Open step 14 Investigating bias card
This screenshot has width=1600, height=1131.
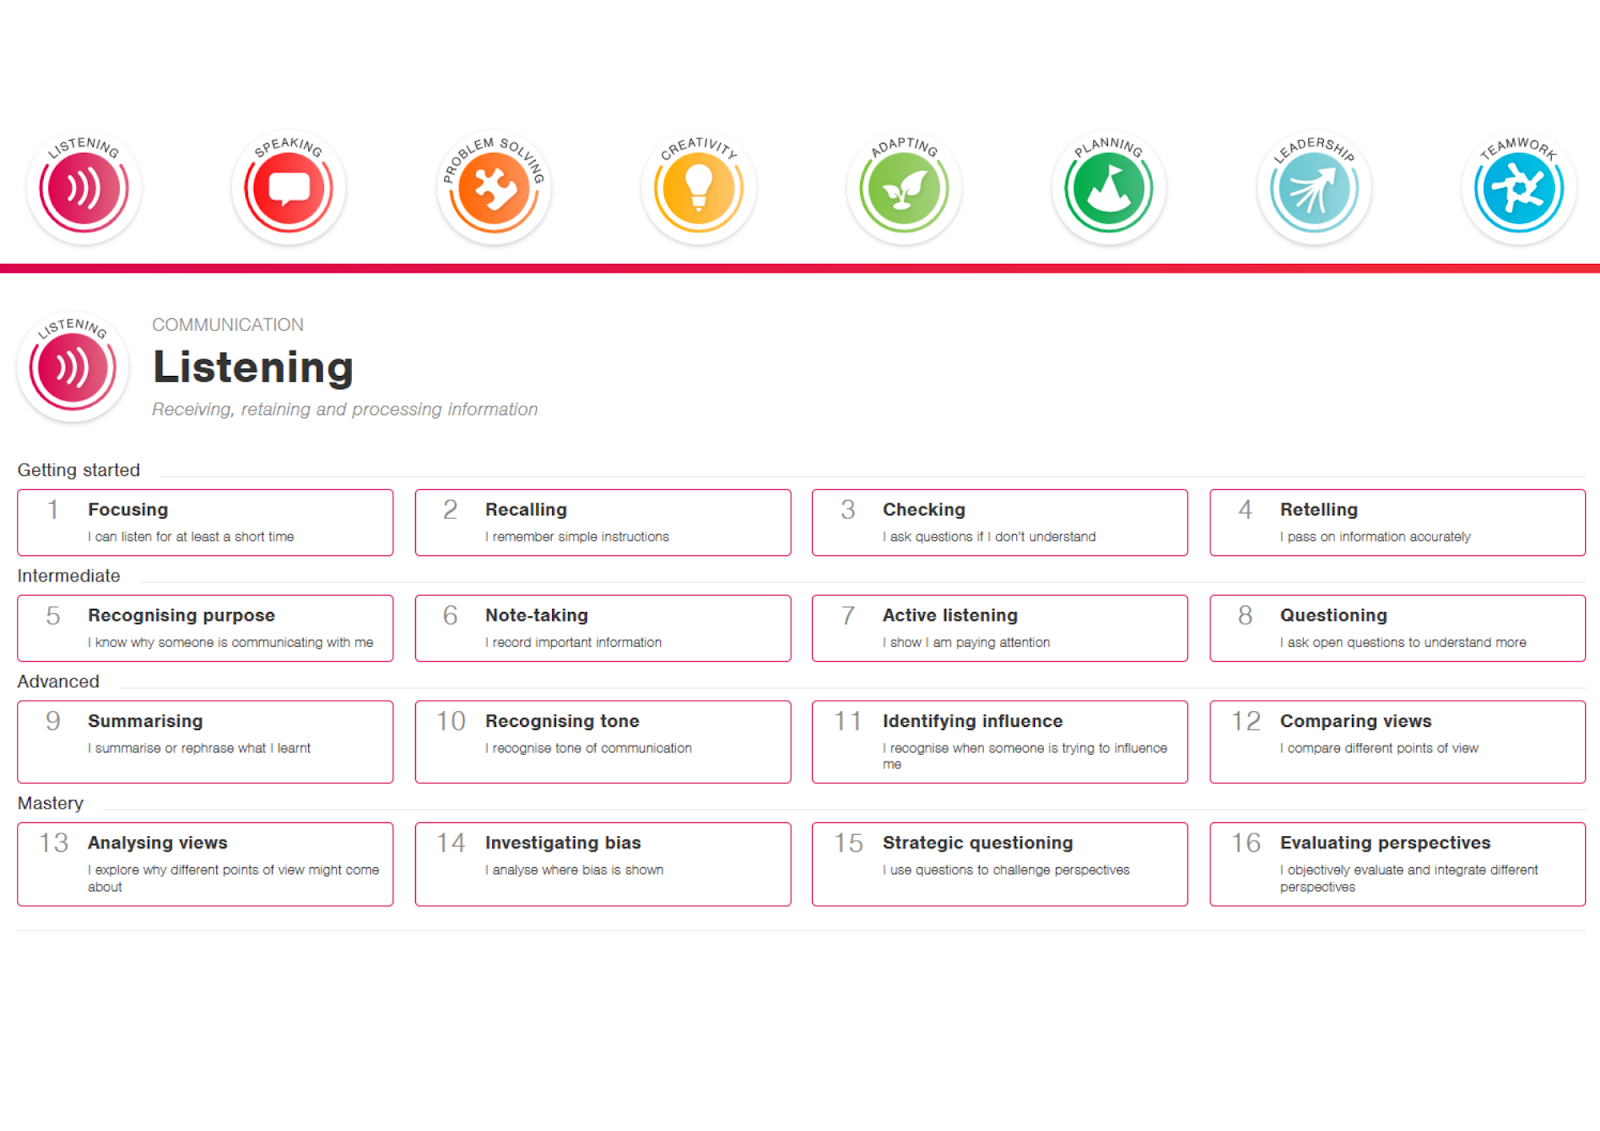(603, 864)
